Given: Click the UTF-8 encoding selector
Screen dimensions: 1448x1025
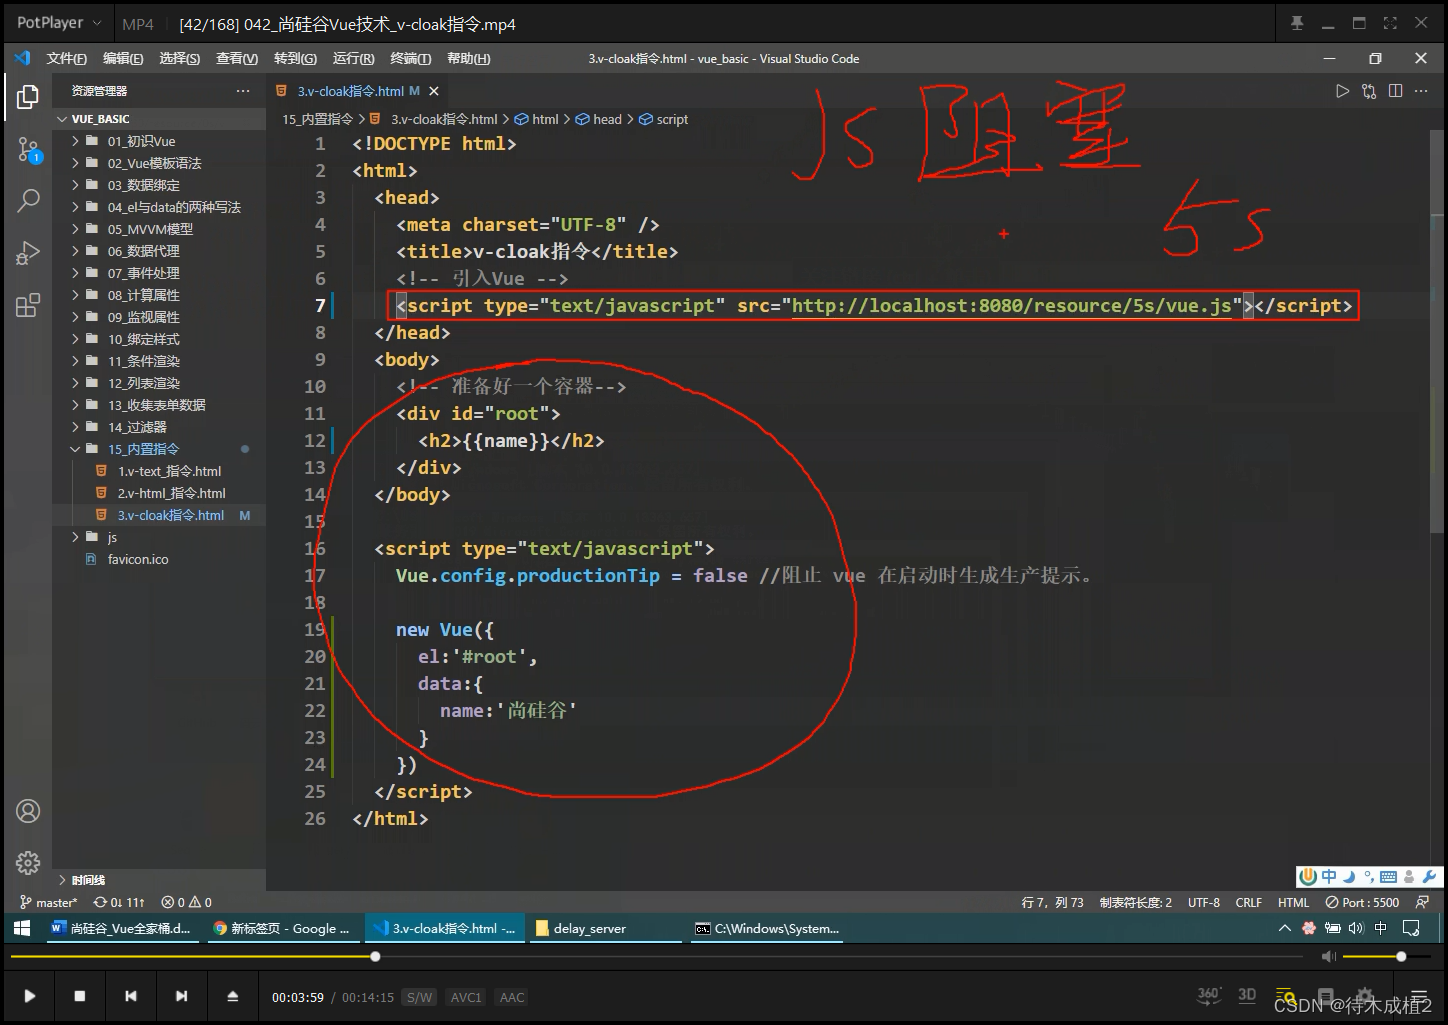Looking at the screenshot, I should tap(1204, 902).
